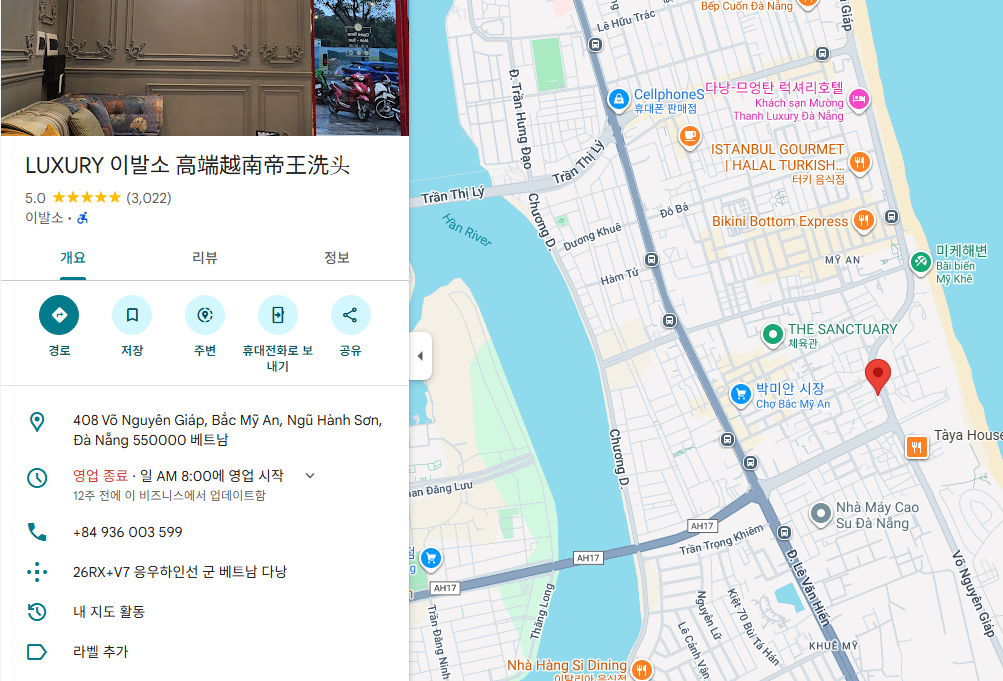Collapse the side panel arrow
1003x681 pixels.
click(420, 356)
